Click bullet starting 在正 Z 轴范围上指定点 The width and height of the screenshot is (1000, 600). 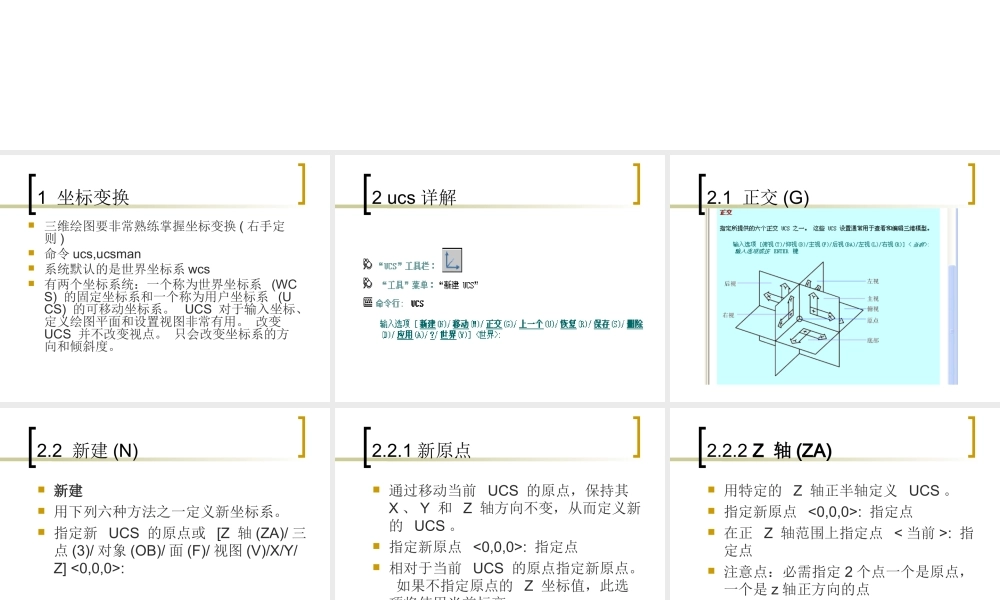click(x=849, y=541)
